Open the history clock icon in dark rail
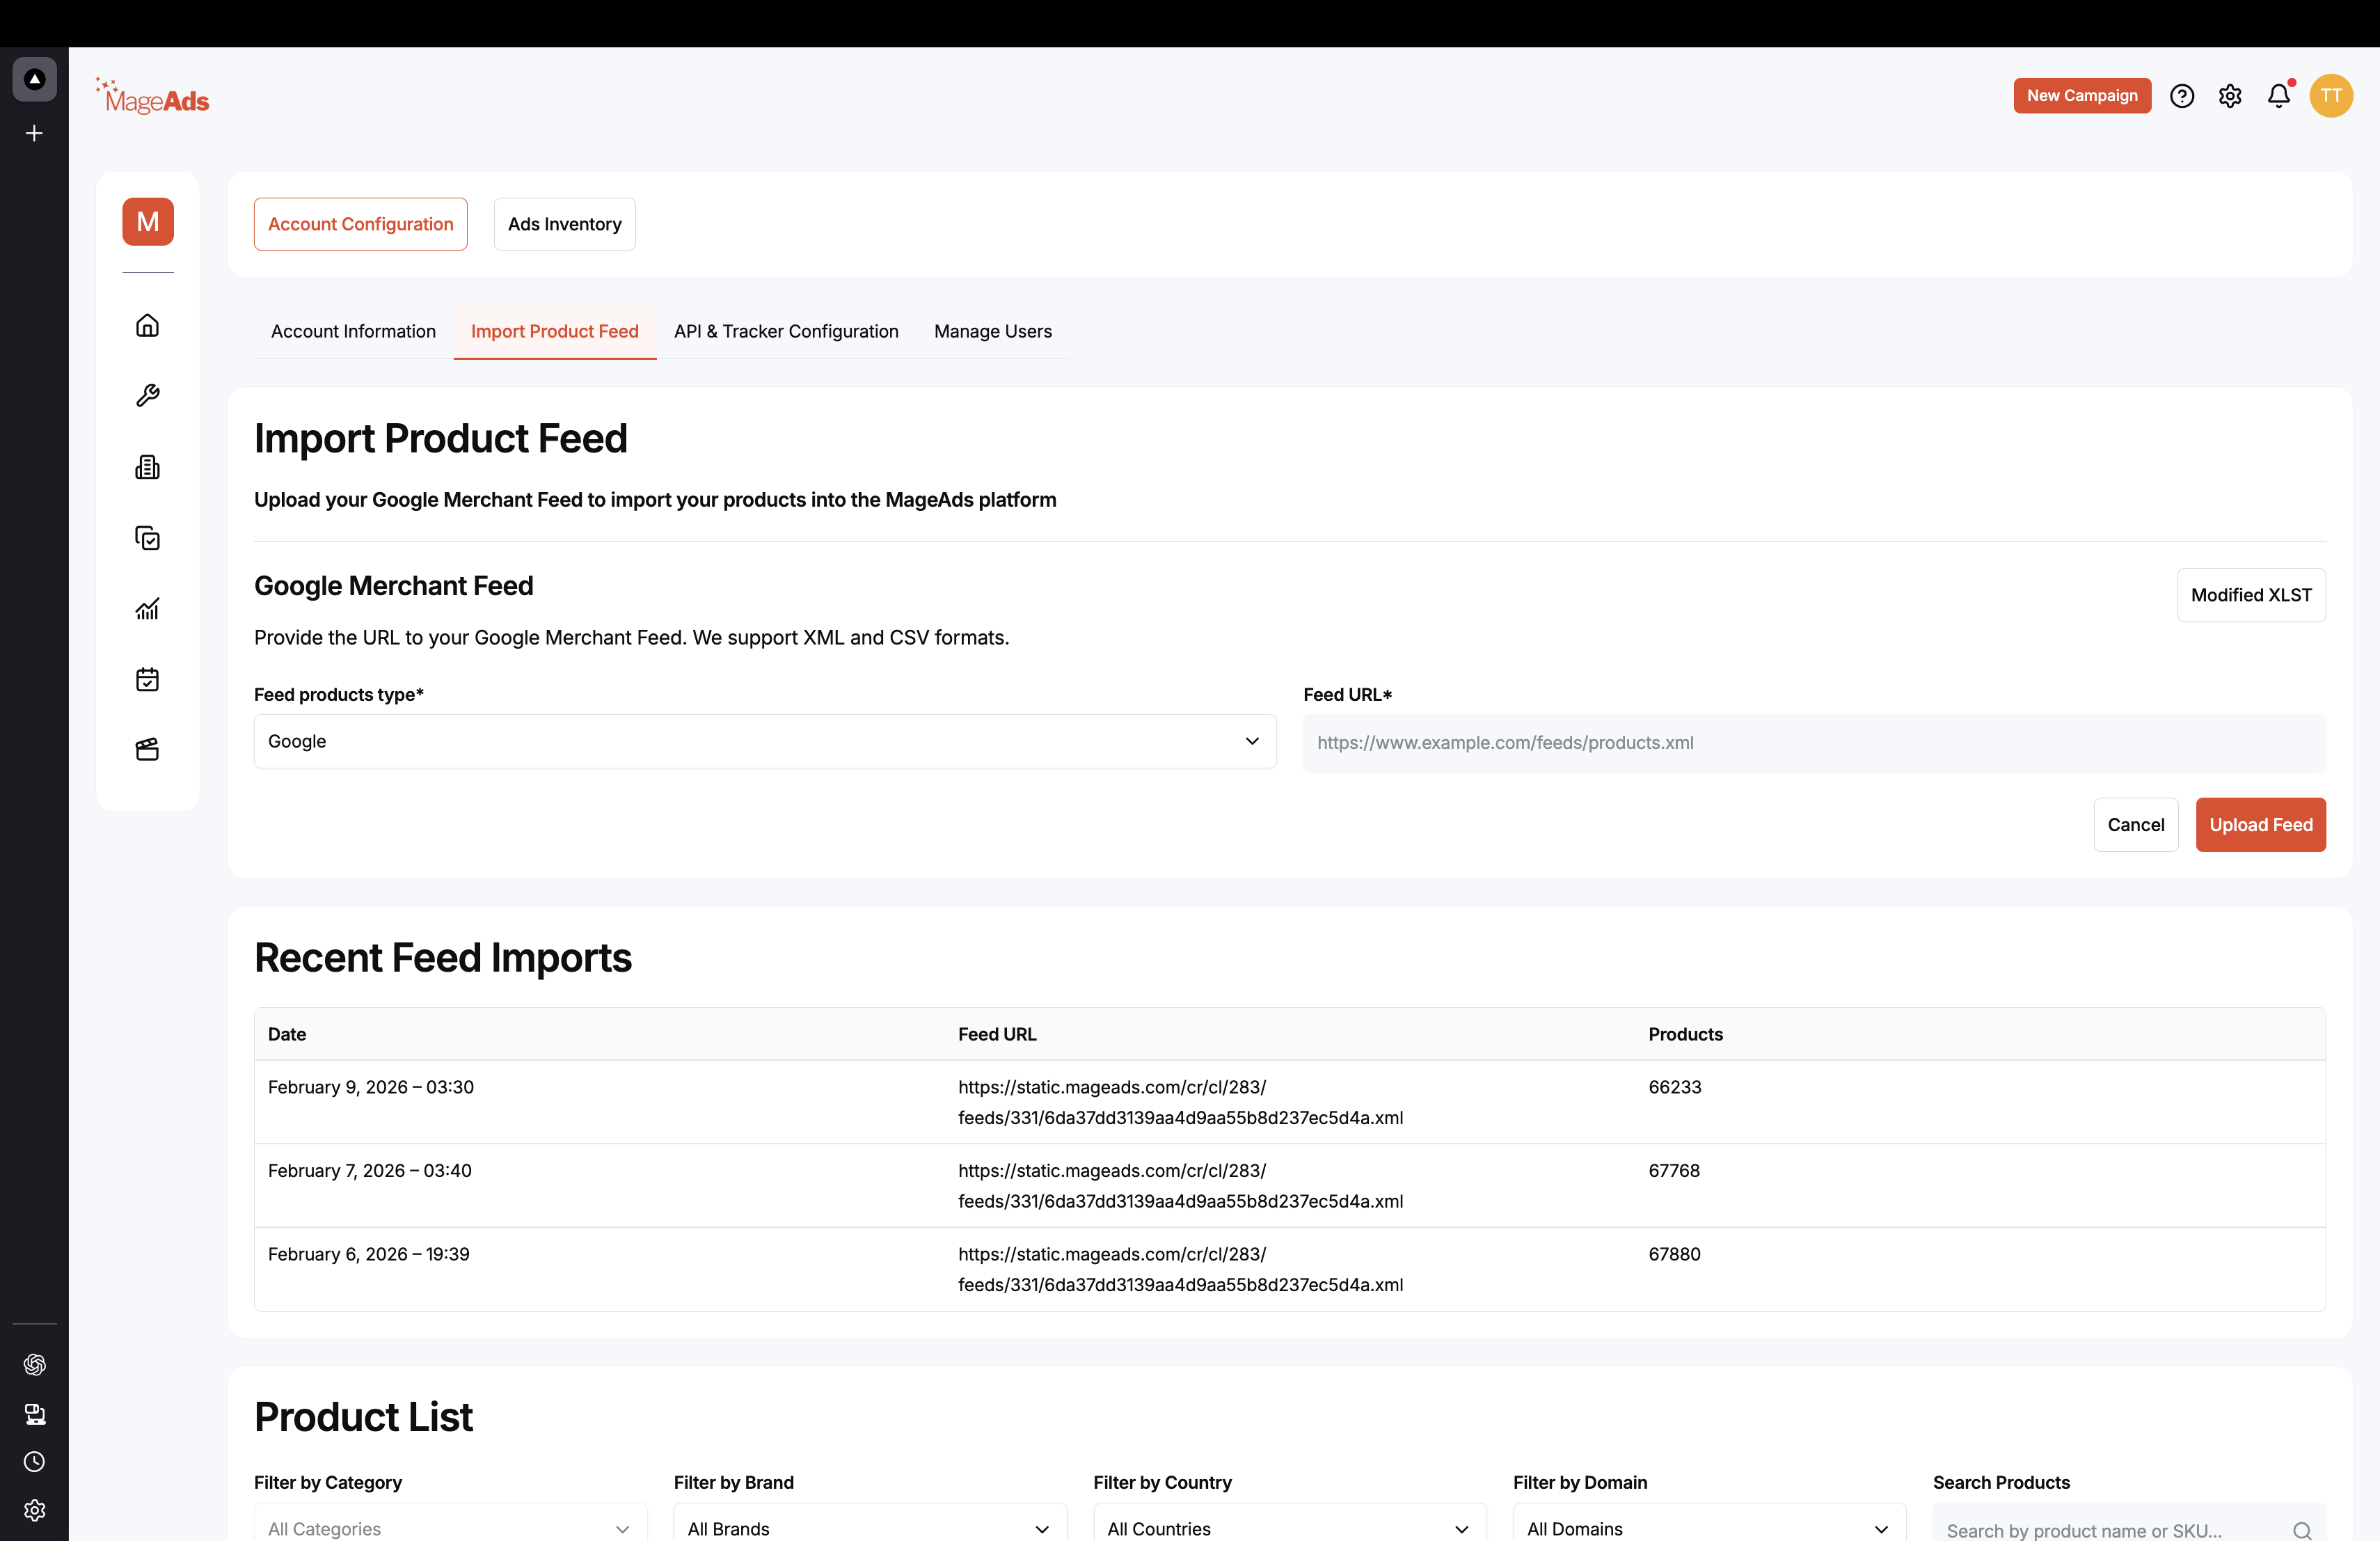Screen dimensions: 2380x1541 (34, 1462)
